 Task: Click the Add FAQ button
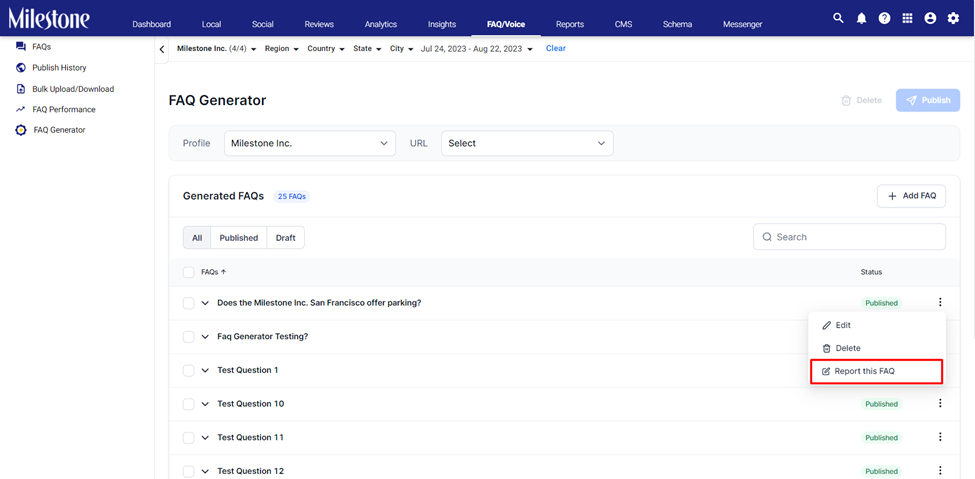click(912, 196)
